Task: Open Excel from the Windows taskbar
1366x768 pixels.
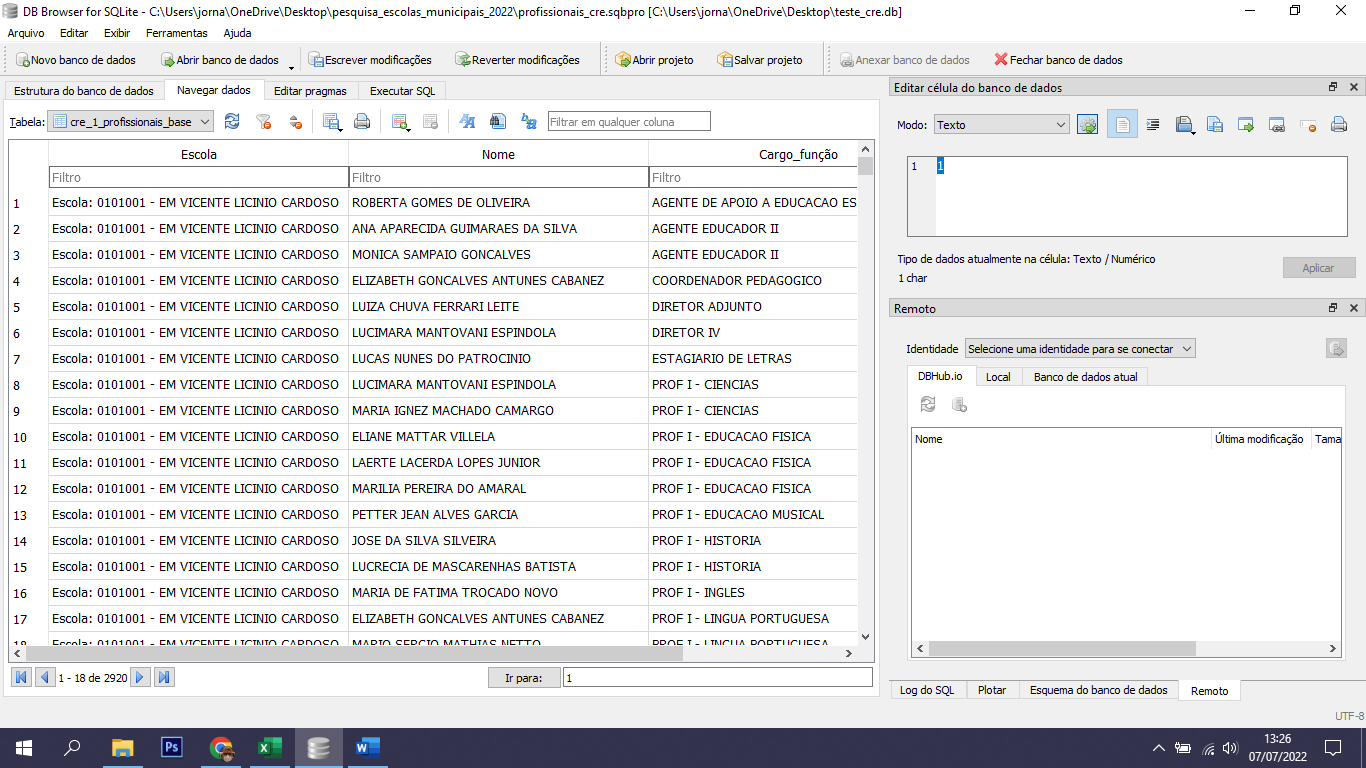Action: click(x=270, y=747)
